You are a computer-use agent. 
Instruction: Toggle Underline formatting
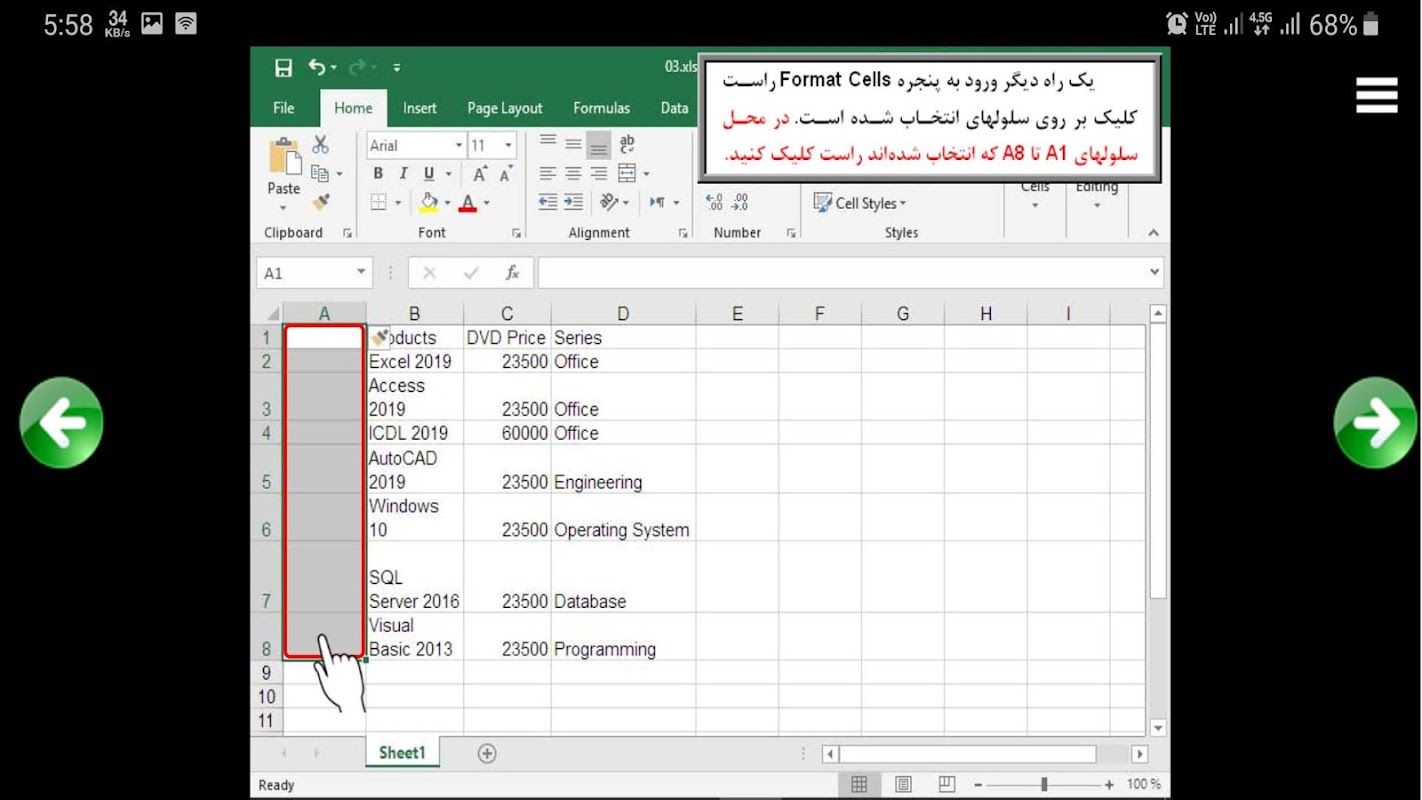429,174
